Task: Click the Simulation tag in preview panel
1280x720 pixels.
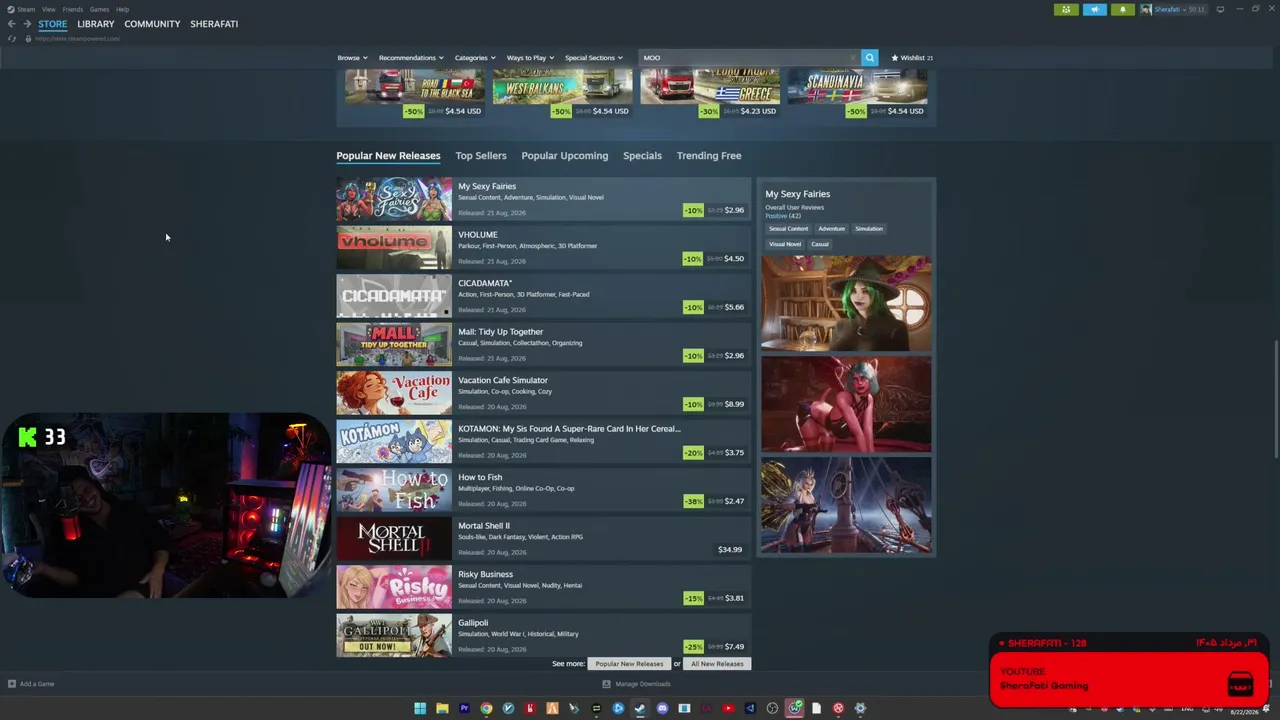Action: click(x=869, y=229)
